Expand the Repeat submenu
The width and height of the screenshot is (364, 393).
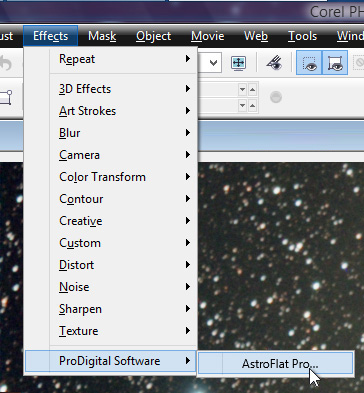(111, 59)
